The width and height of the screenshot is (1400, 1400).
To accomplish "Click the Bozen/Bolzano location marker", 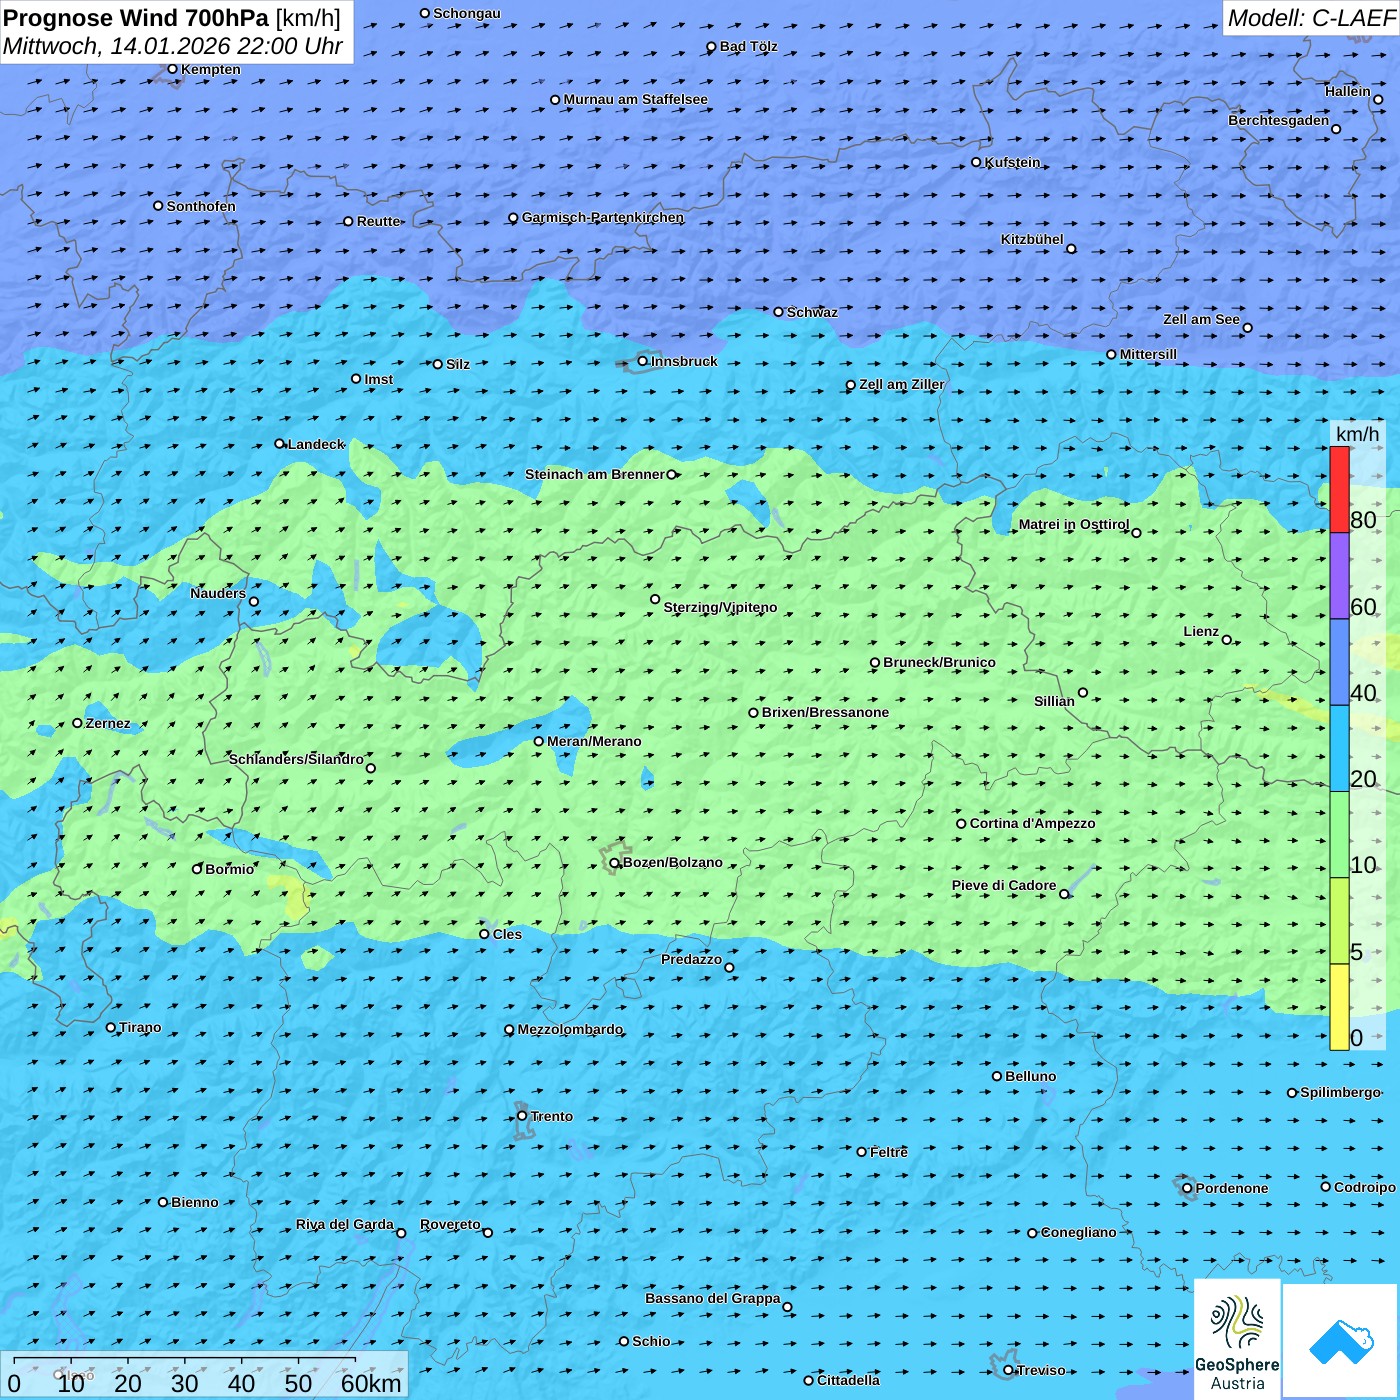I will tap(615, 863).
